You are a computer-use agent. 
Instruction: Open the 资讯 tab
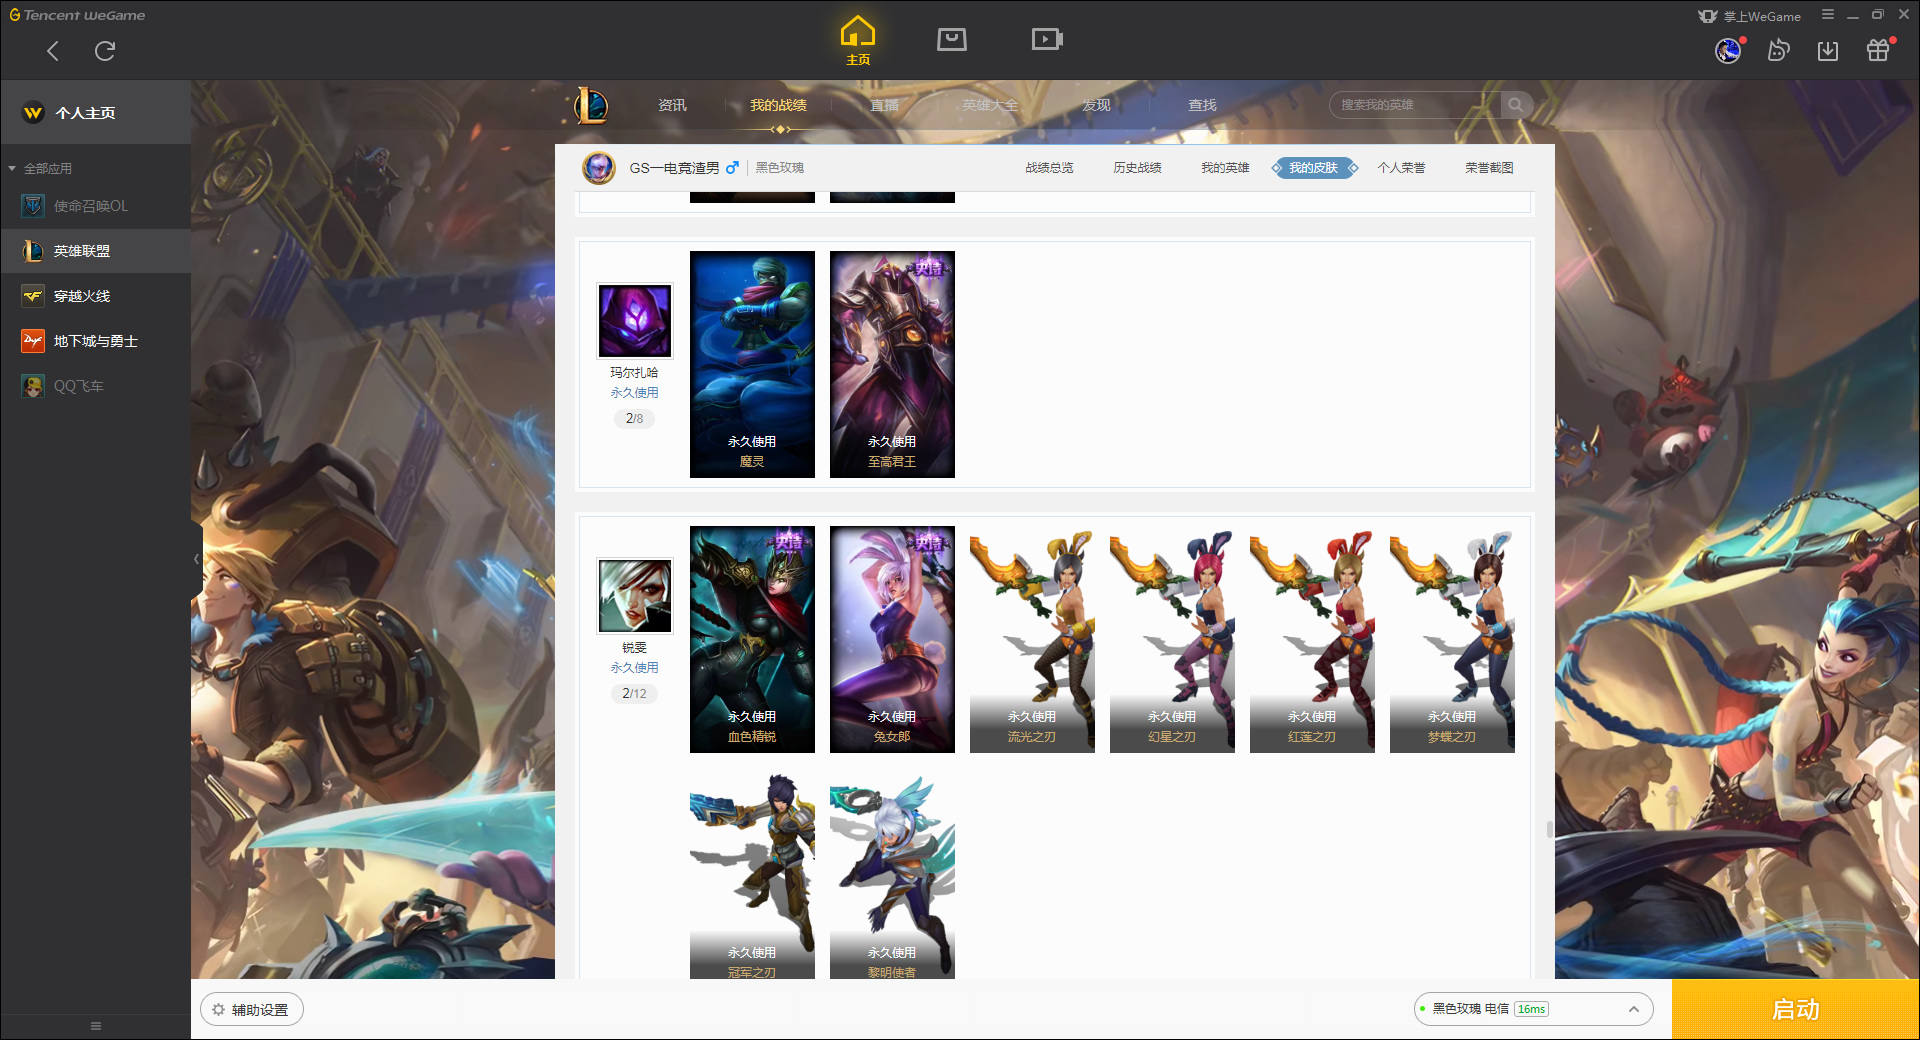click(x=672, y=105)
